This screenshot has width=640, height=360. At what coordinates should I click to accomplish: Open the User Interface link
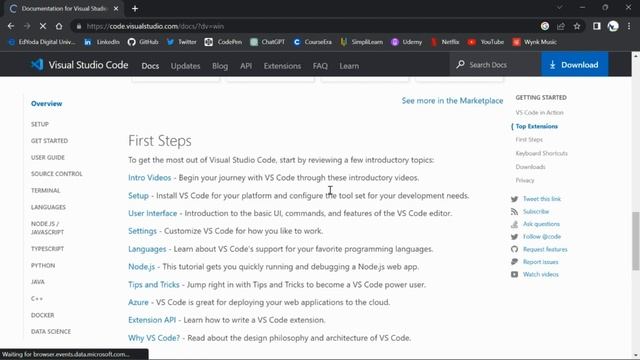(153, 213)
